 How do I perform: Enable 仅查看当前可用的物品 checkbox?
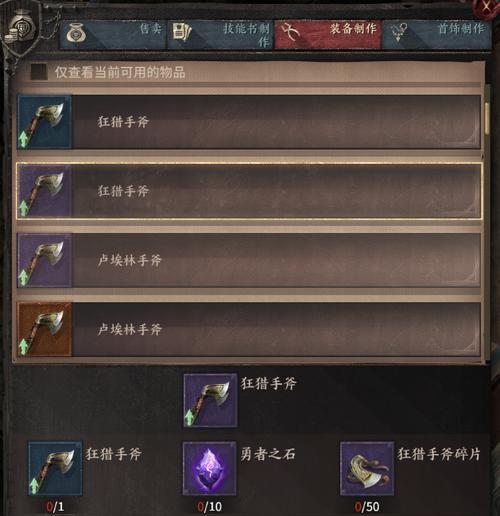(x=39, y=72)
